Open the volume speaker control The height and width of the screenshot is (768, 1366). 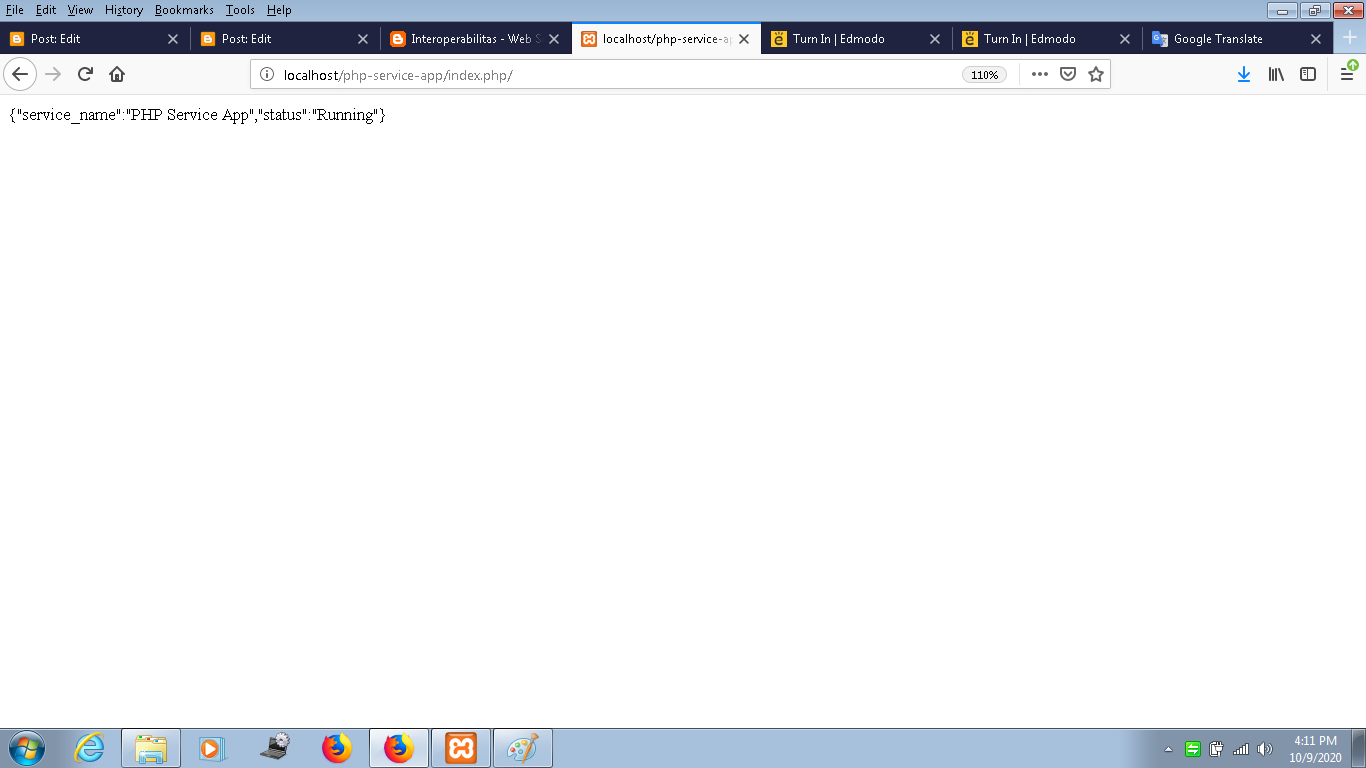1265,749
